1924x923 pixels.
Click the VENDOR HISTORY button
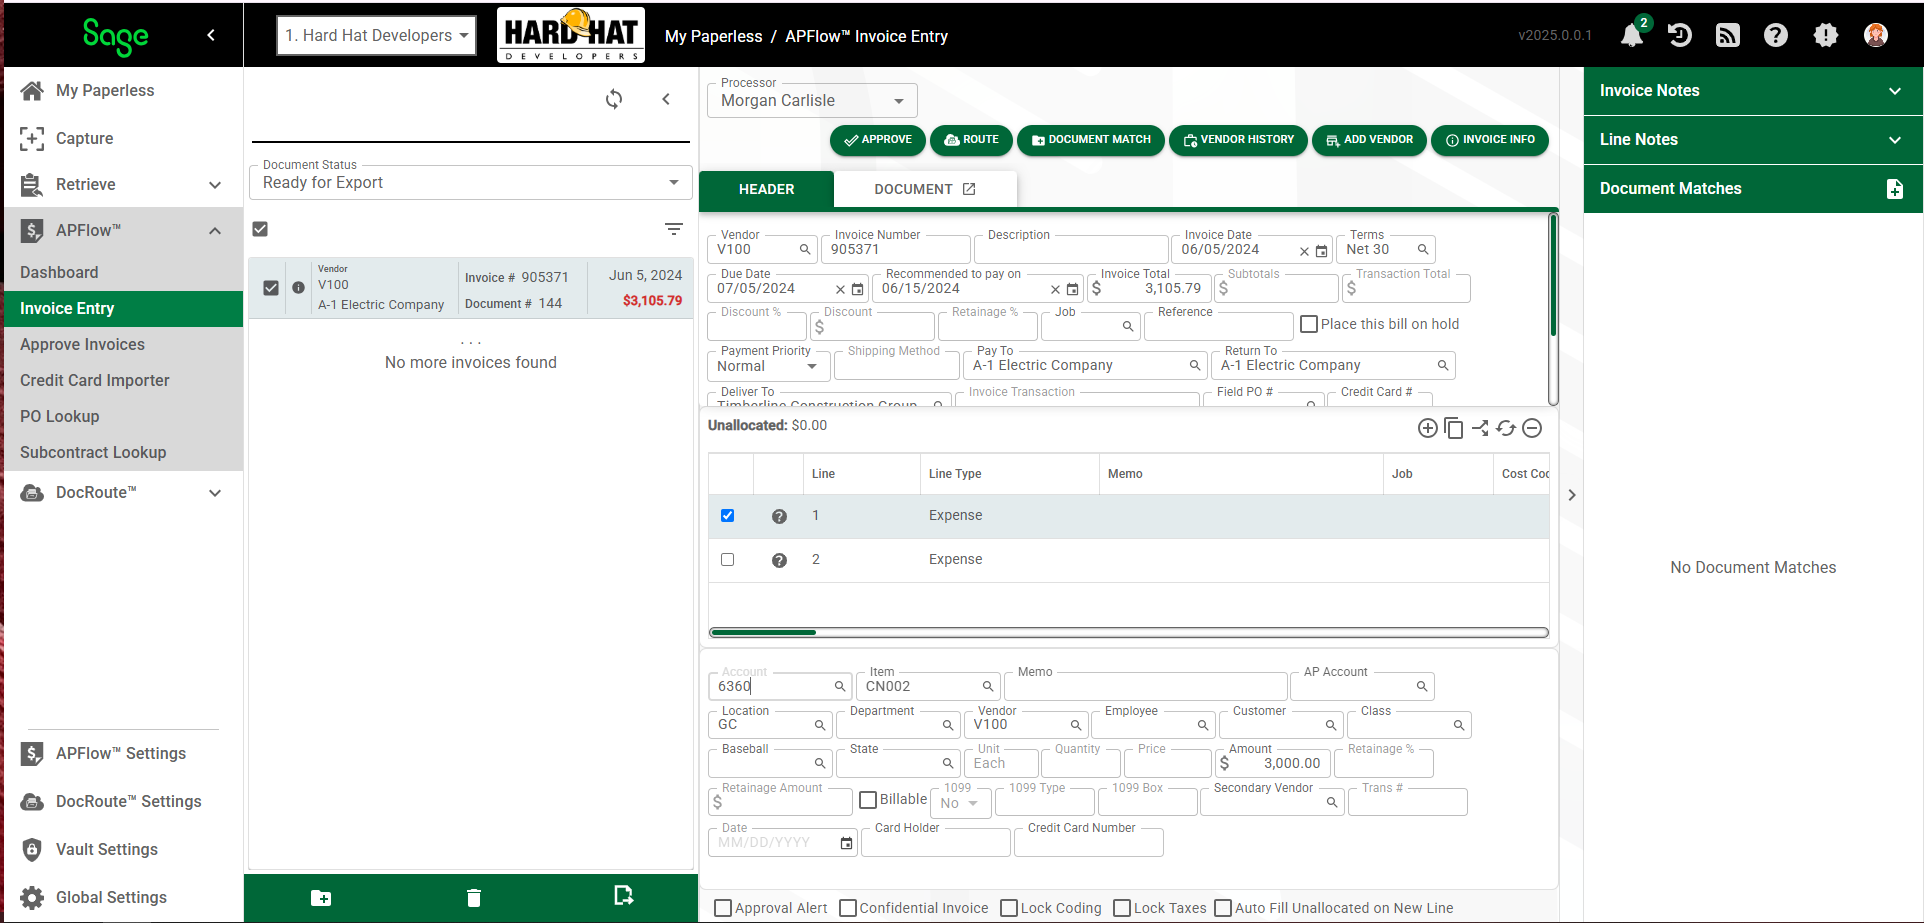1238,140
